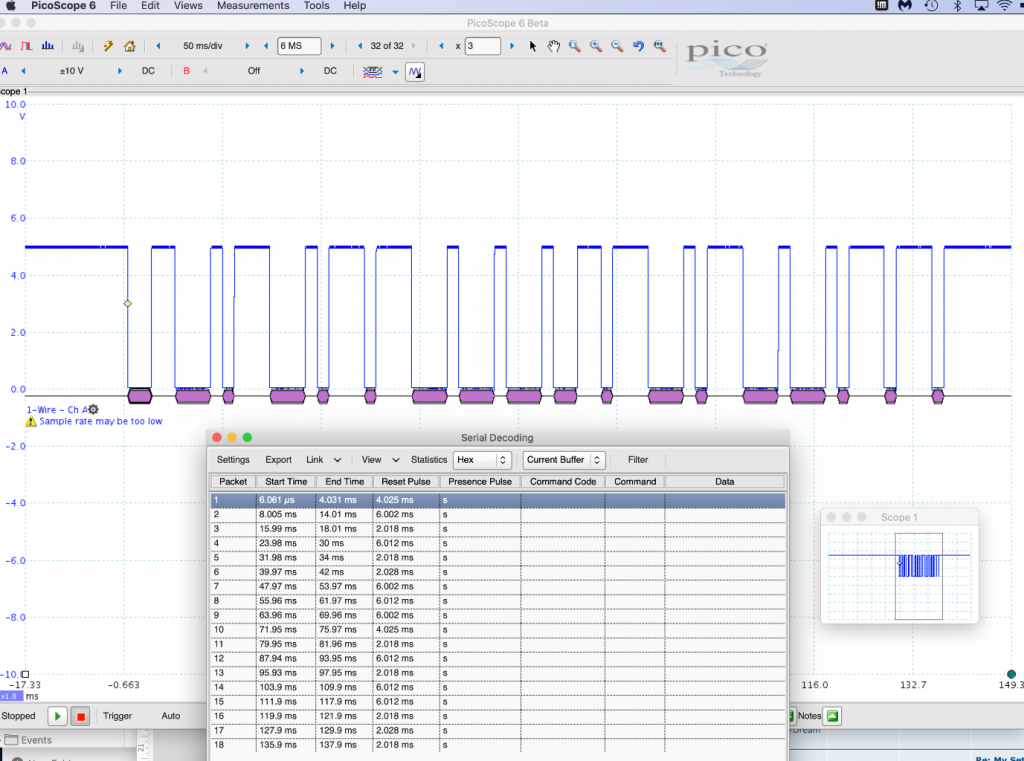Open the Views menu
Screen dimensions: 1024x761
tap(188, 5)
